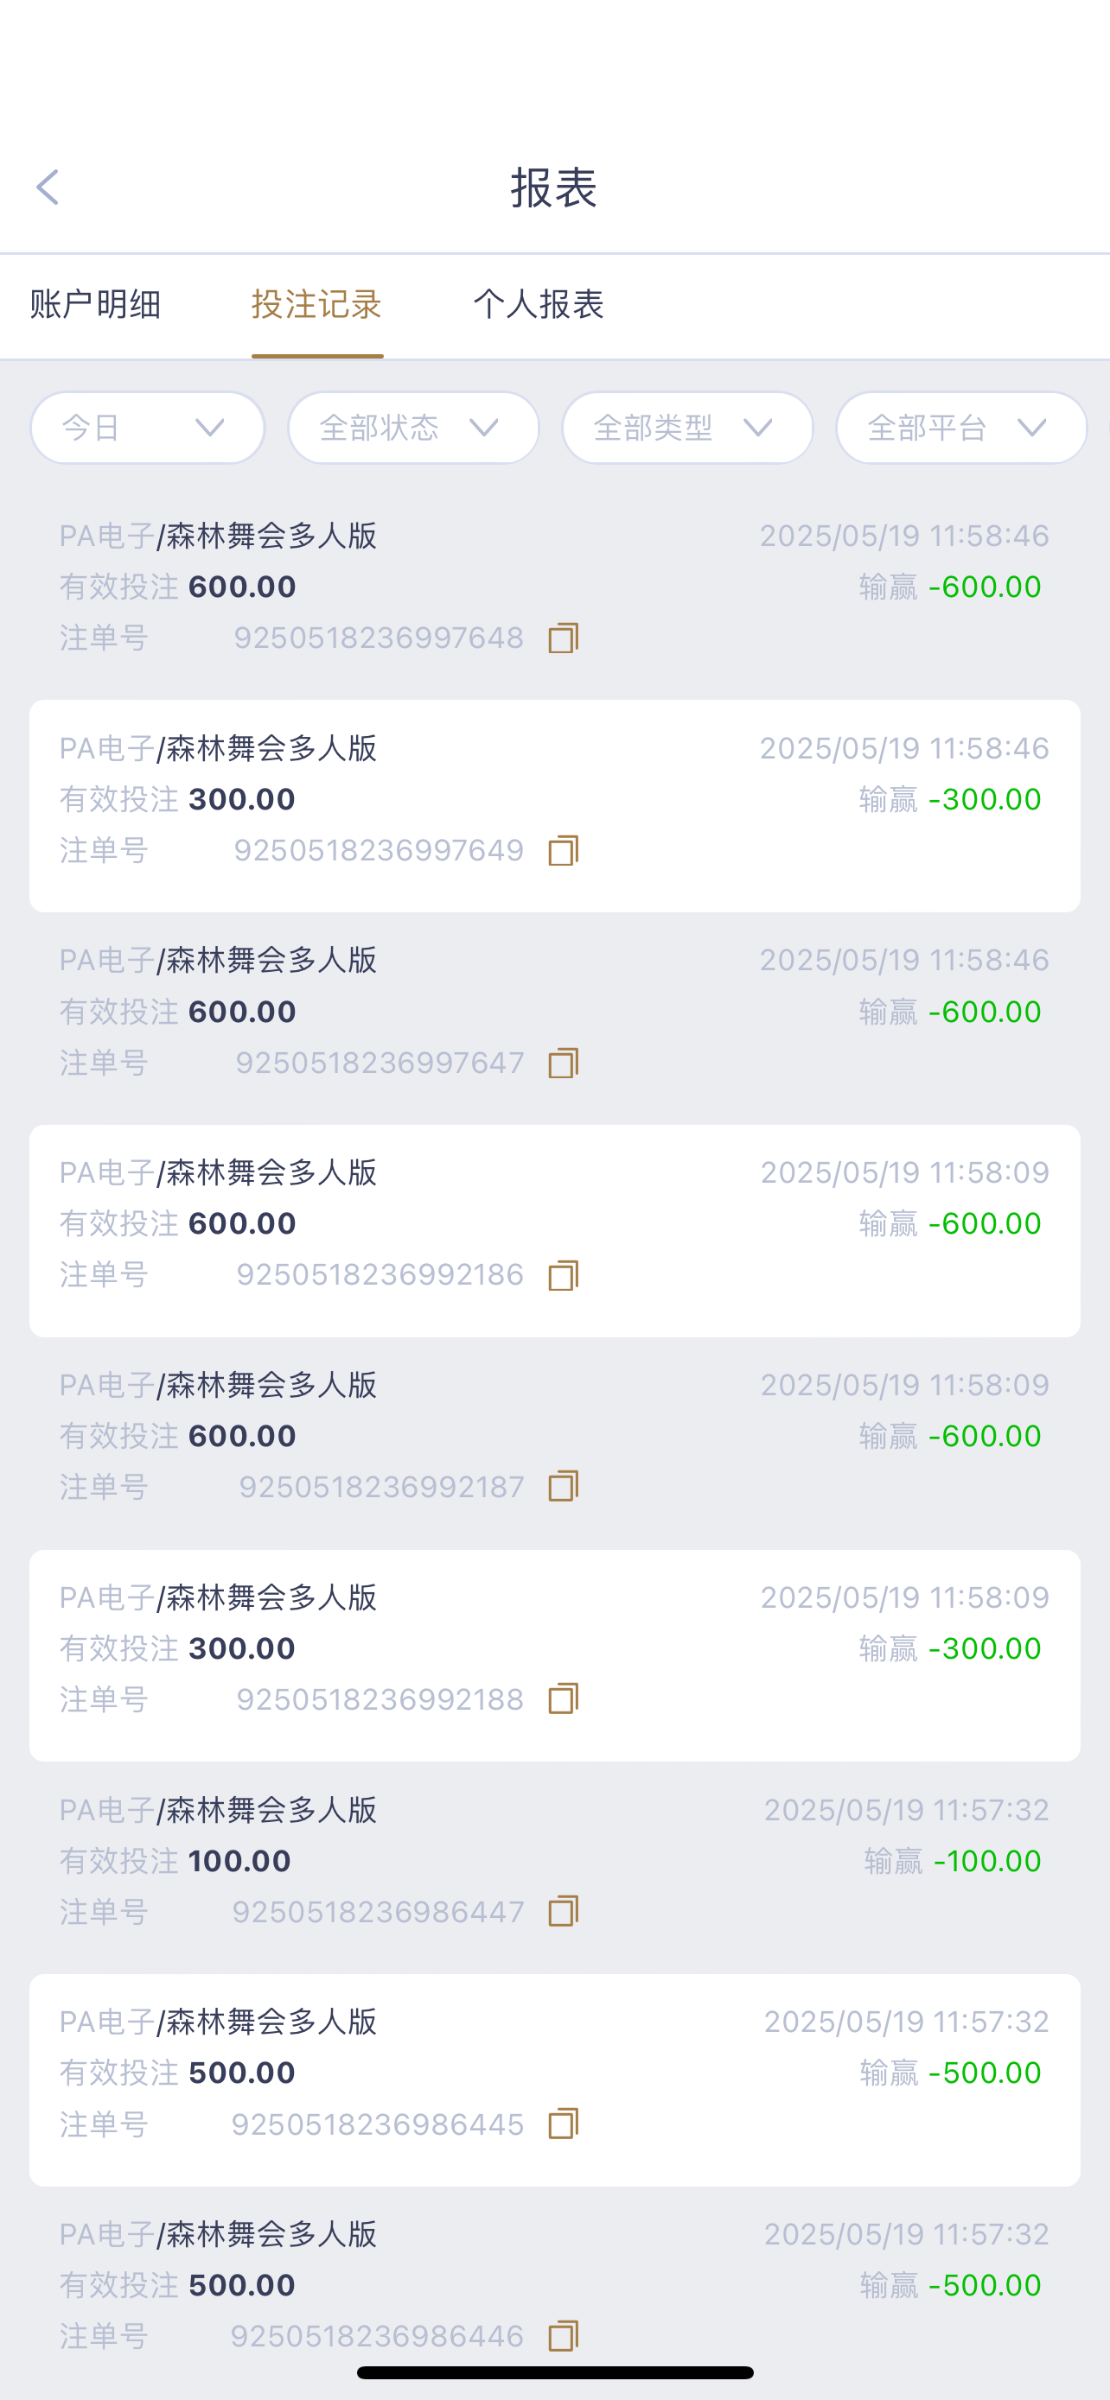Viewport: 1110px width, 2400px height.
Task: Open the 今日 date filter dropdown
Action: tap(147, 428)
